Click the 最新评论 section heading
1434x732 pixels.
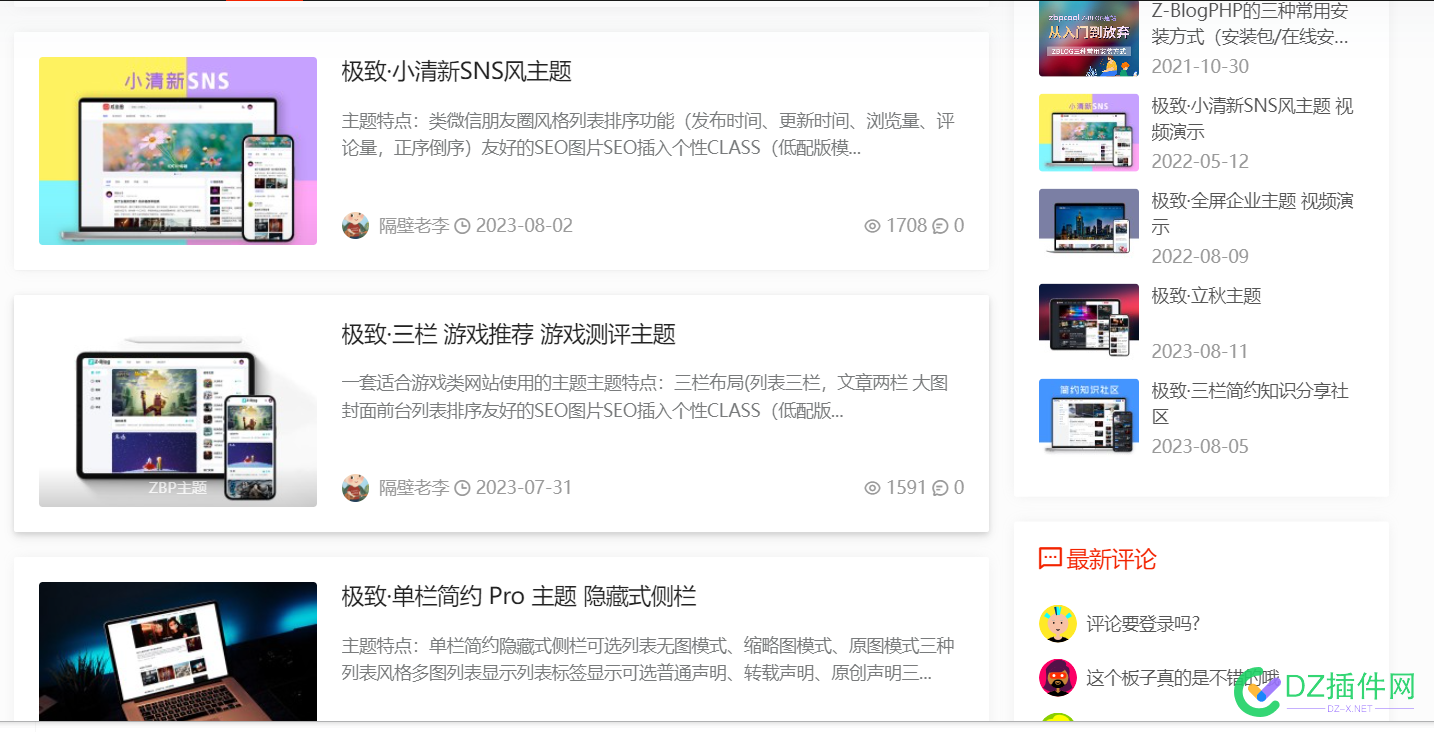(1111, 559)
